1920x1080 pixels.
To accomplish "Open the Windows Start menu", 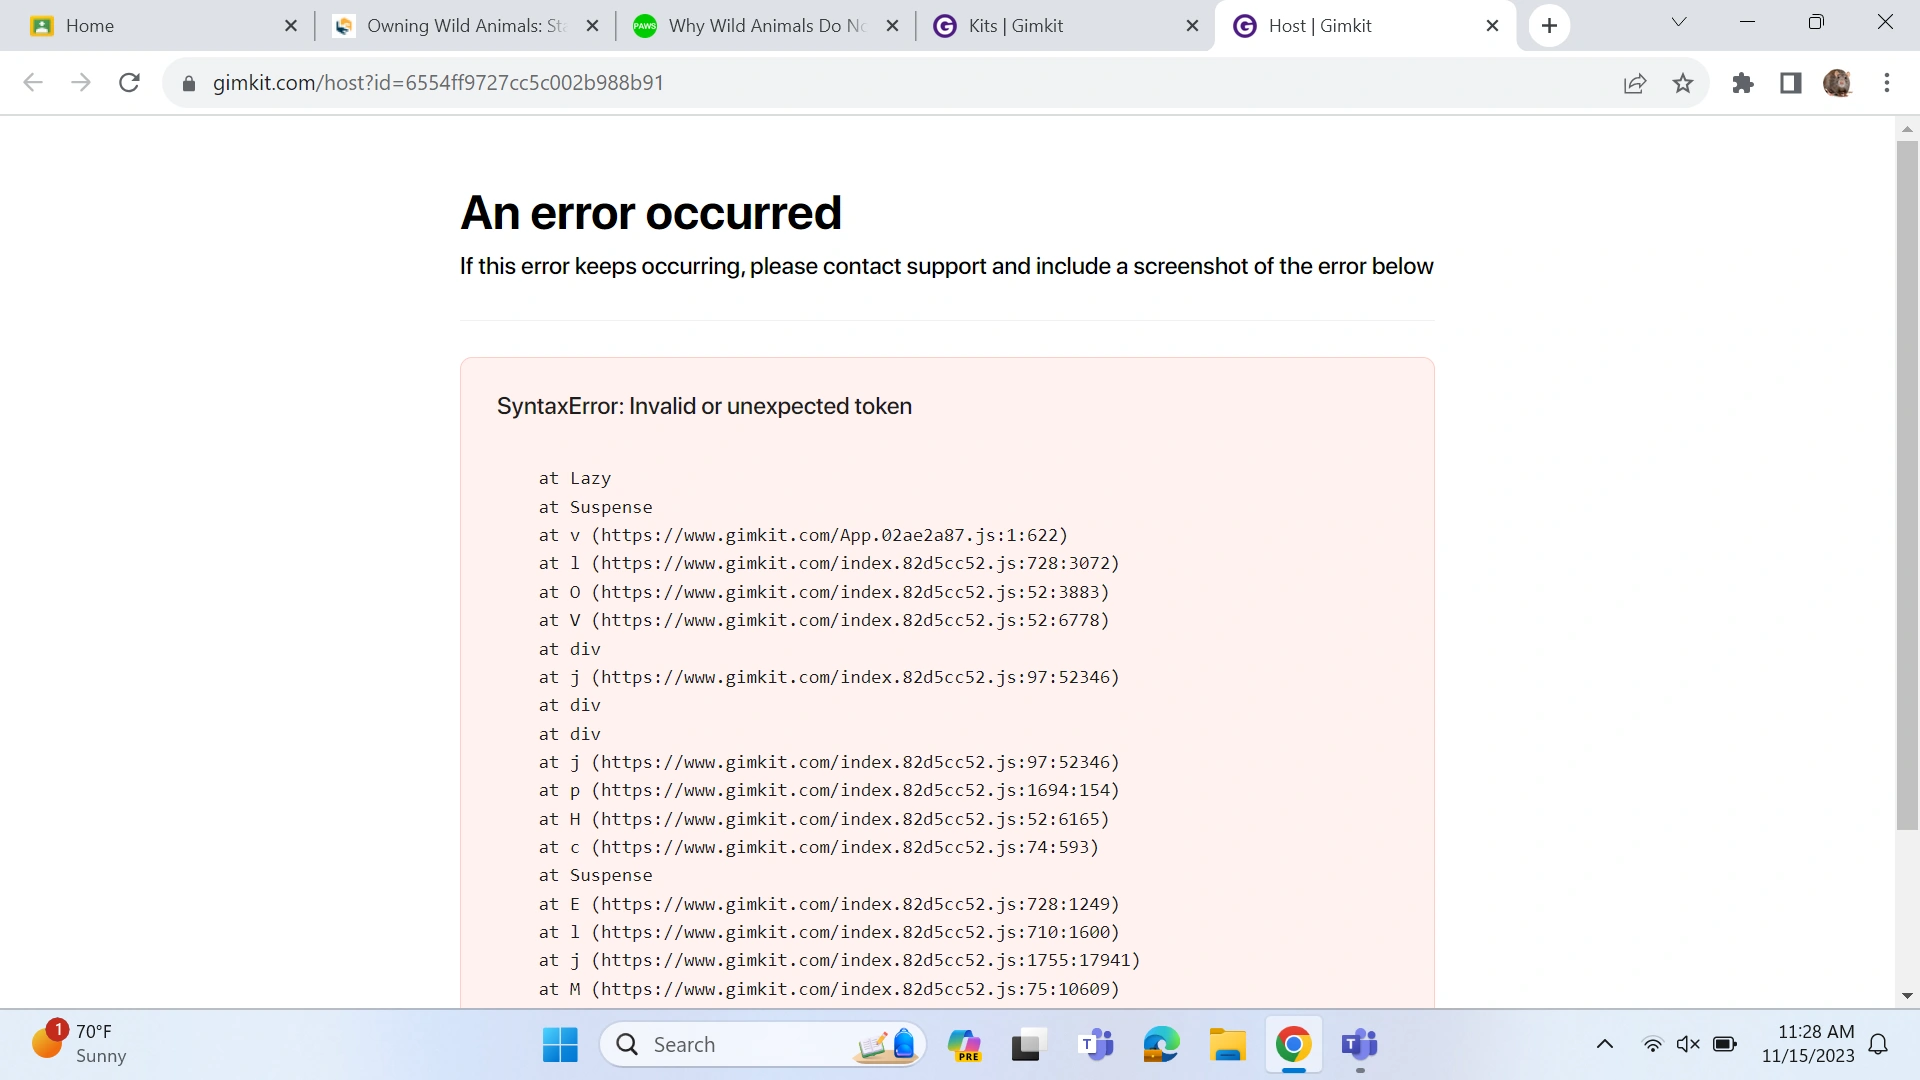I will (x=560, y=1043).
